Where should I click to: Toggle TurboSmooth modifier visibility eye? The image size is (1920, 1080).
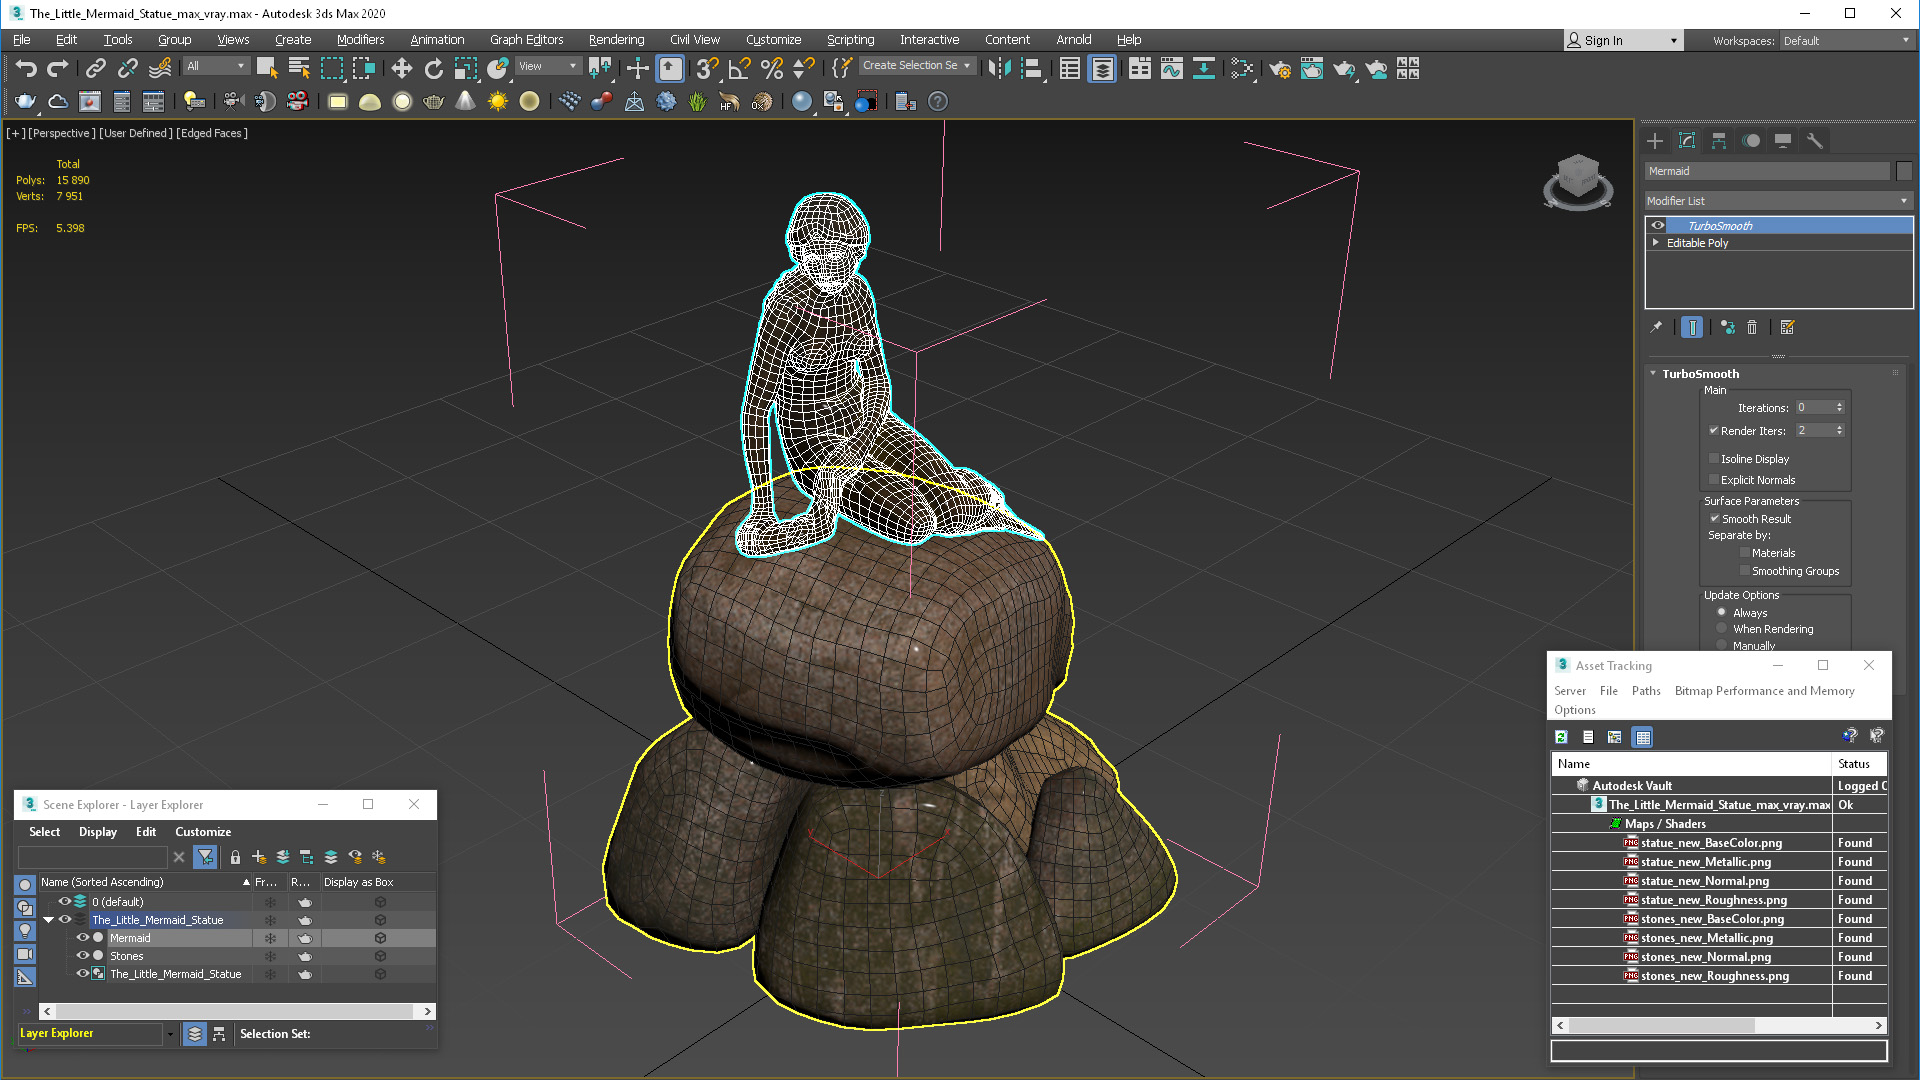[x=1657, y=226]
